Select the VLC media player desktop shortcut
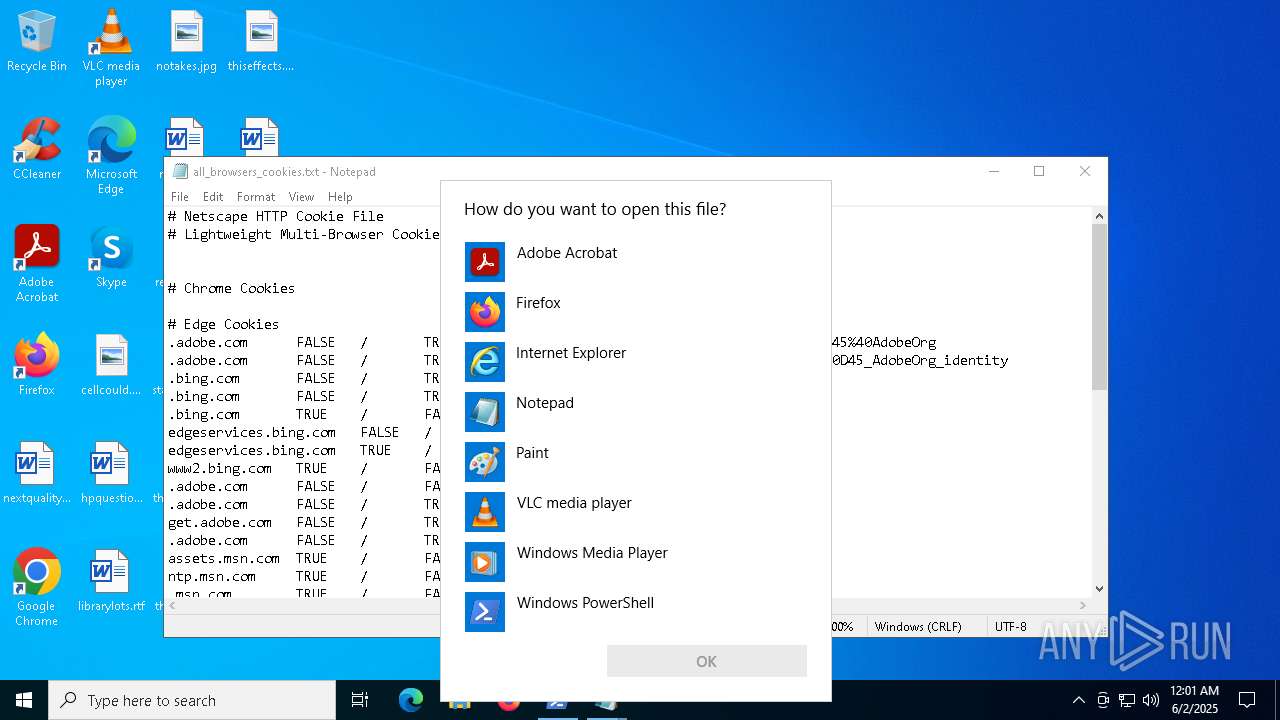Image resolution: width=1280 pixels, height=720 pixels. tap(111, 47)
